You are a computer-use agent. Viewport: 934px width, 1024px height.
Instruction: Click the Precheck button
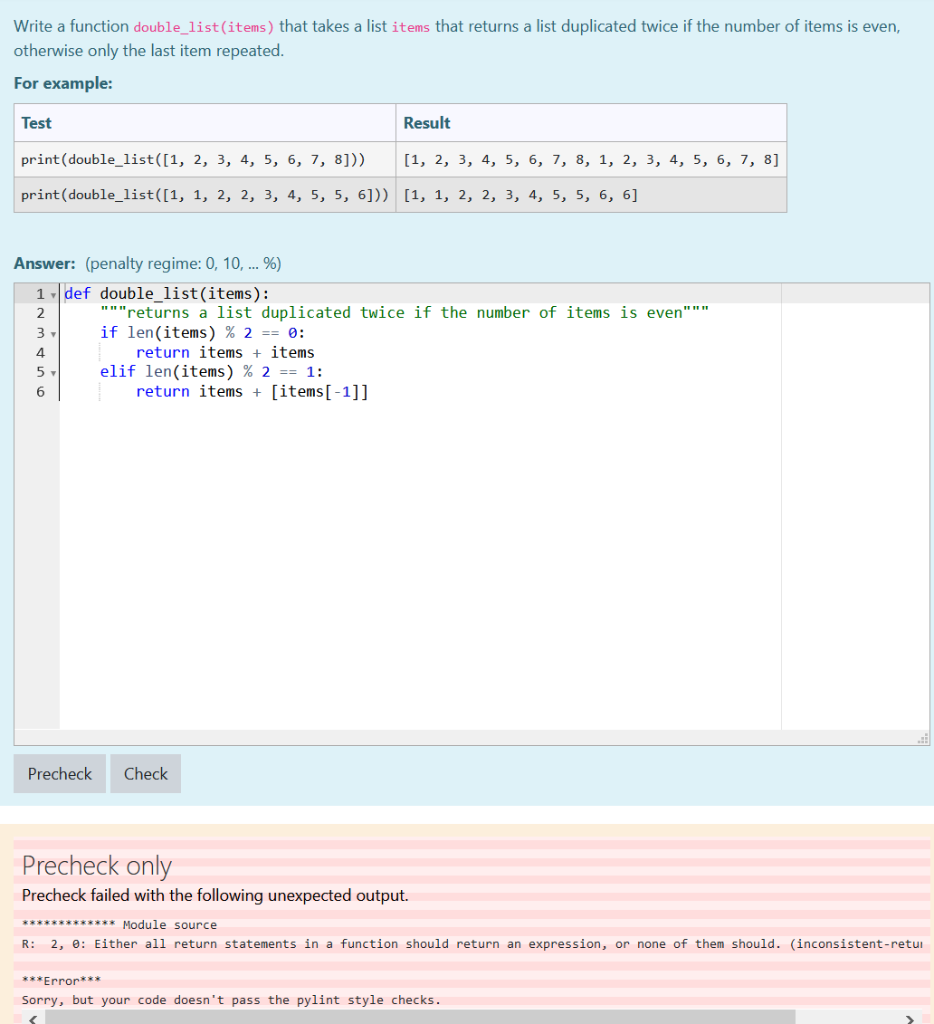click(x=59, y=773)
